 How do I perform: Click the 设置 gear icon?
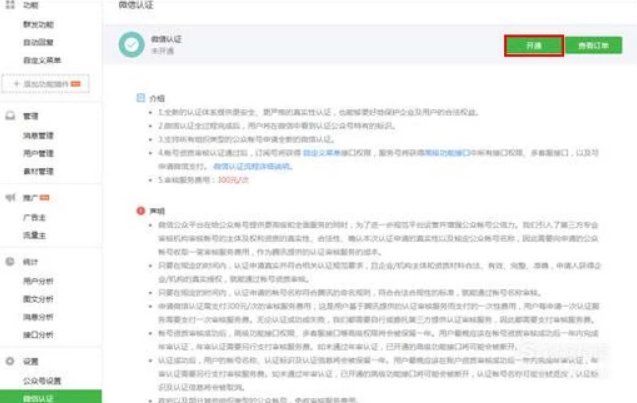click(x=10, y=361)
